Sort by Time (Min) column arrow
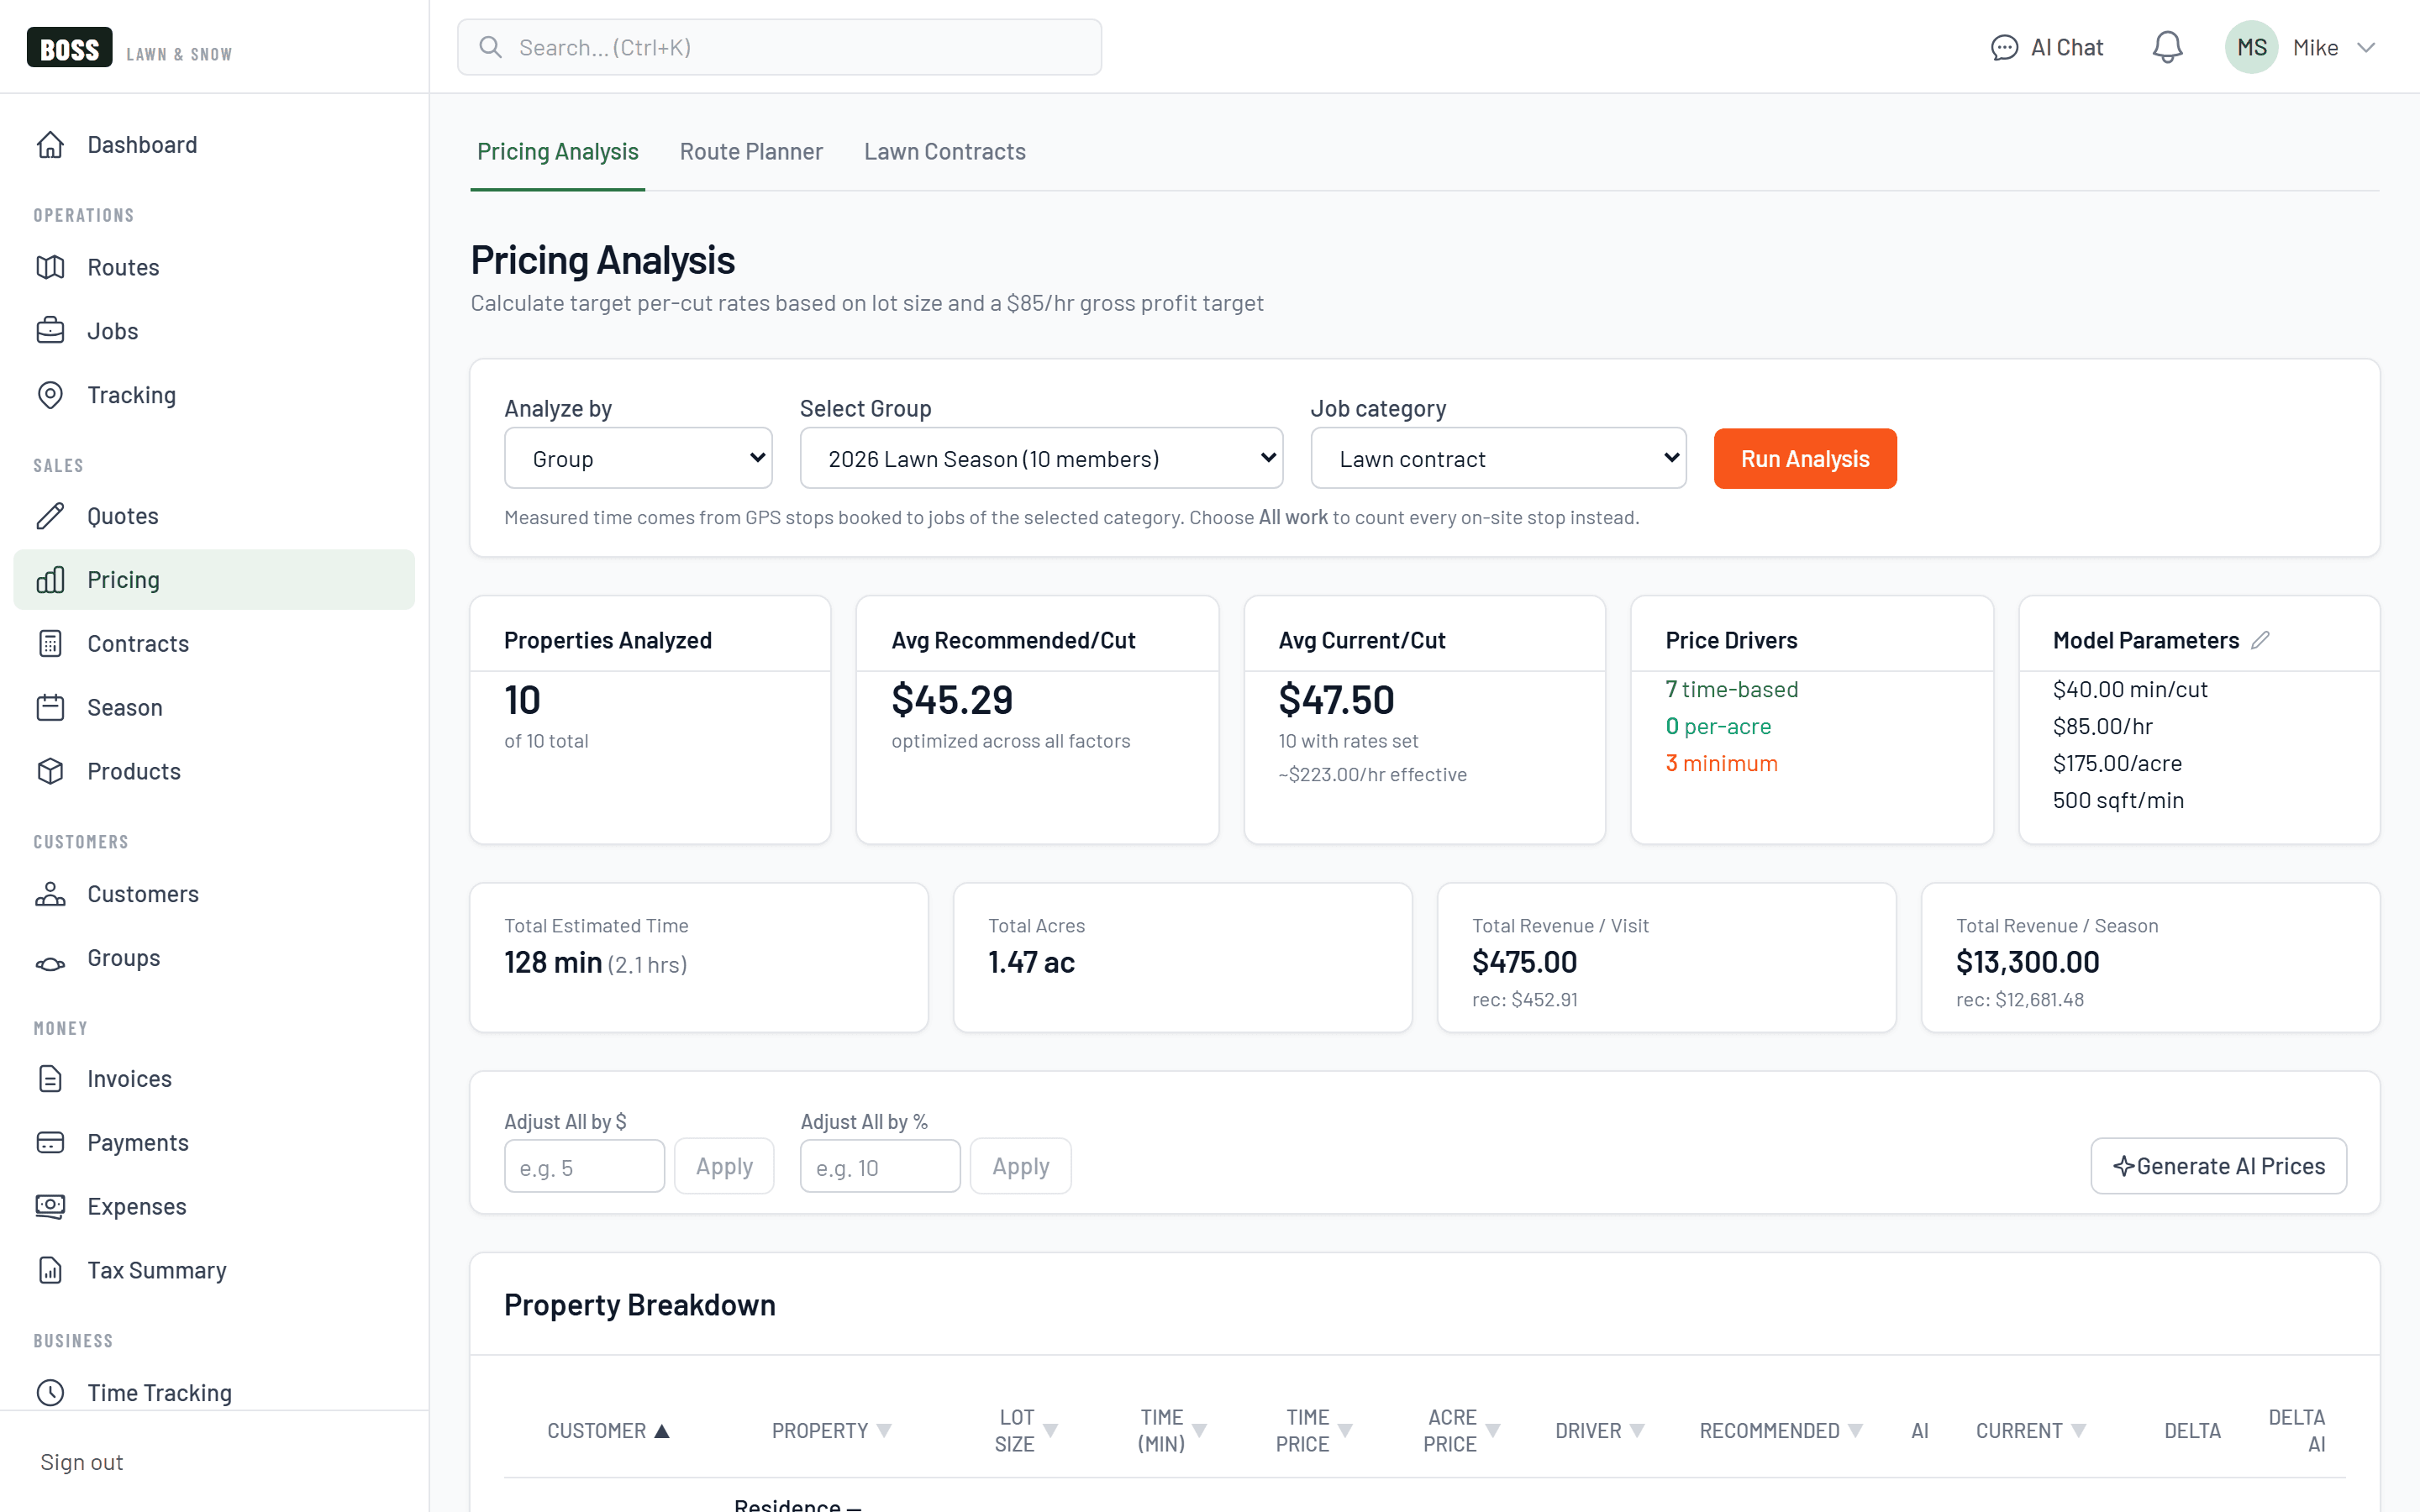The image size is (2420, 1512). [1200, 1431]
